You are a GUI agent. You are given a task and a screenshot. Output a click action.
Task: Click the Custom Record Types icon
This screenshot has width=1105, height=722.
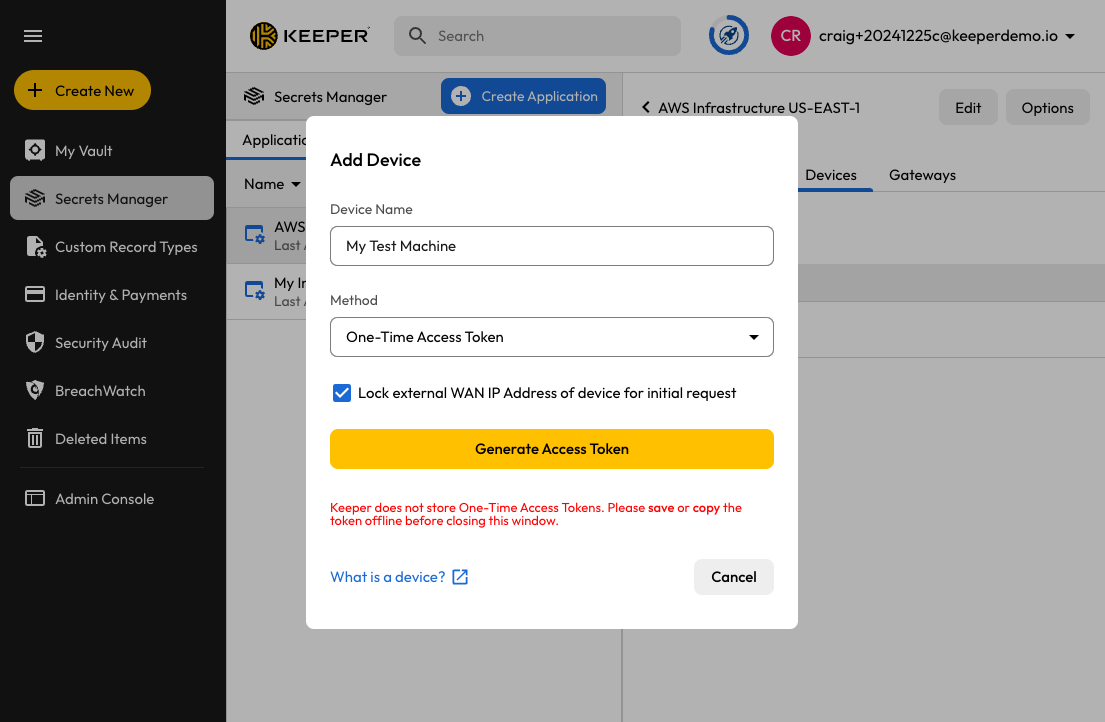pos(35,247)
